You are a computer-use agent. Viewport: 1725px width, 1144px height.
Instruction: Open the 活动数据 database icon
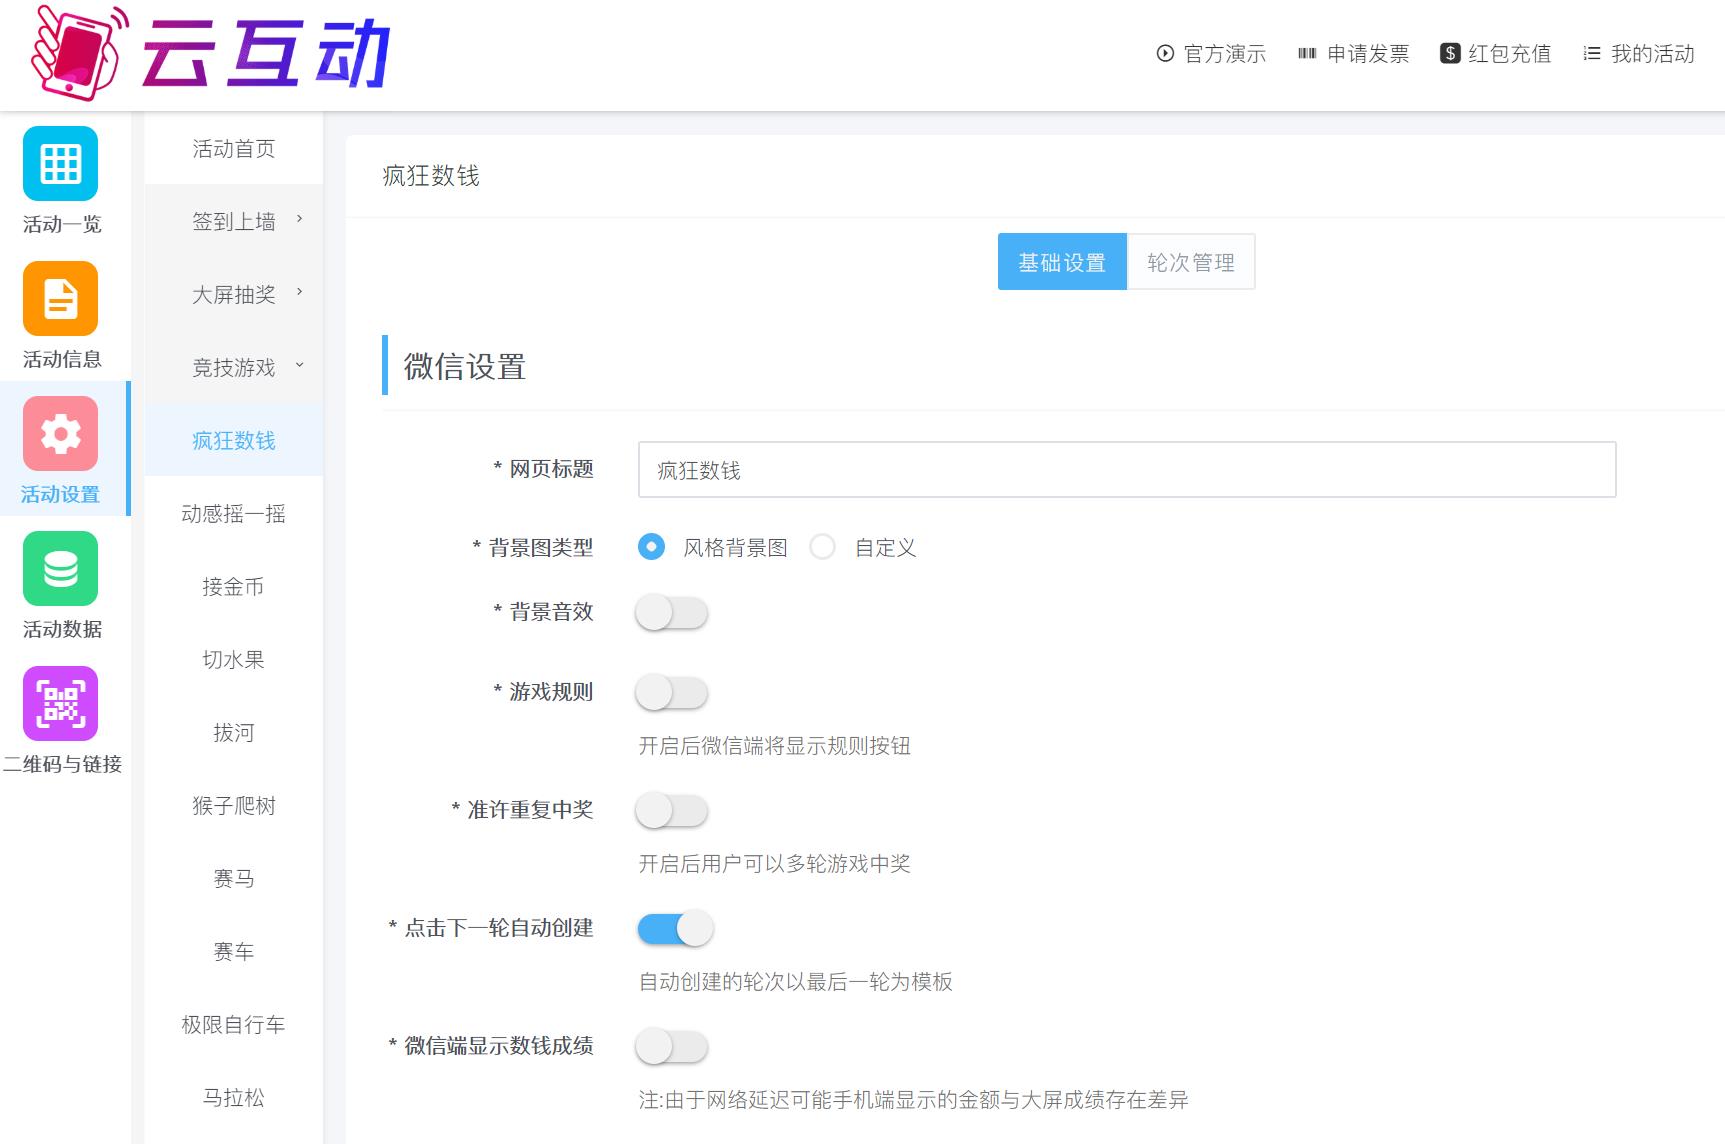[61, 568]
